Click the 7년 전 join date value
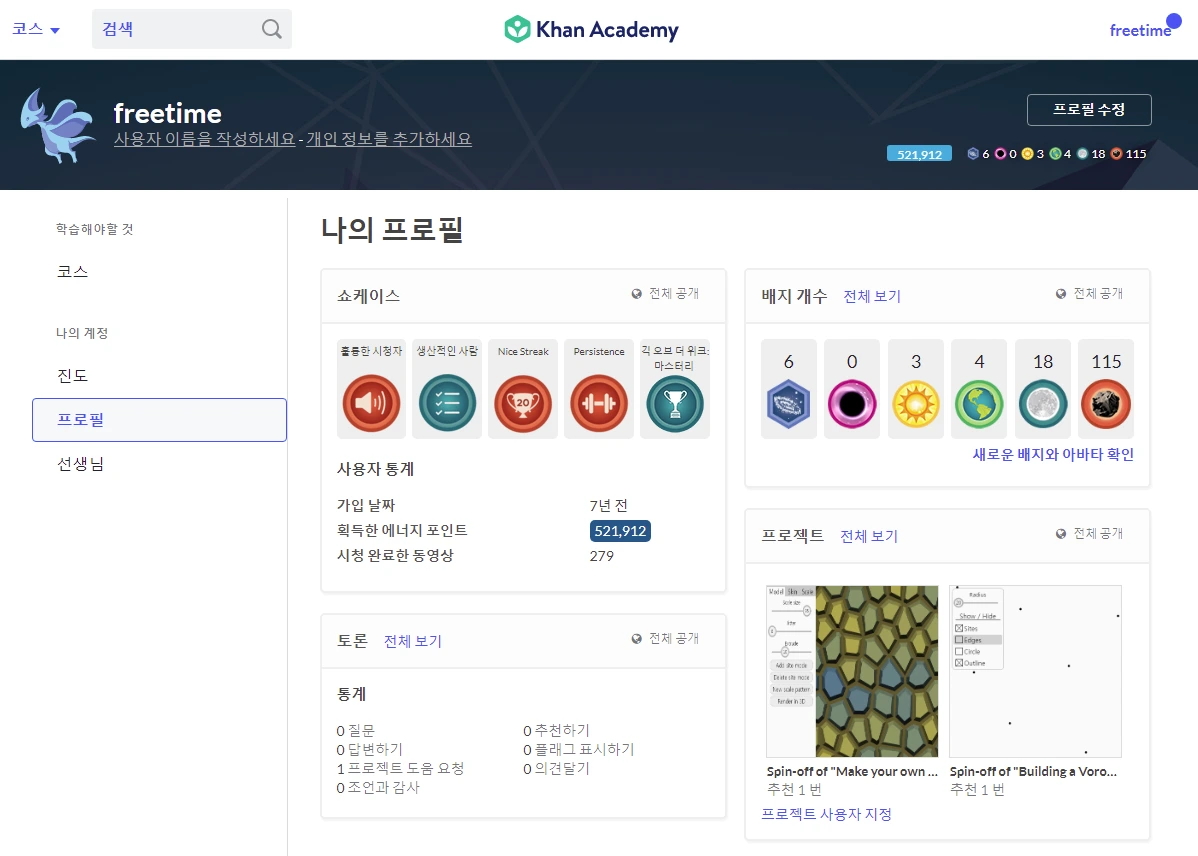The image size is (1198, 856). pos(608,506)
